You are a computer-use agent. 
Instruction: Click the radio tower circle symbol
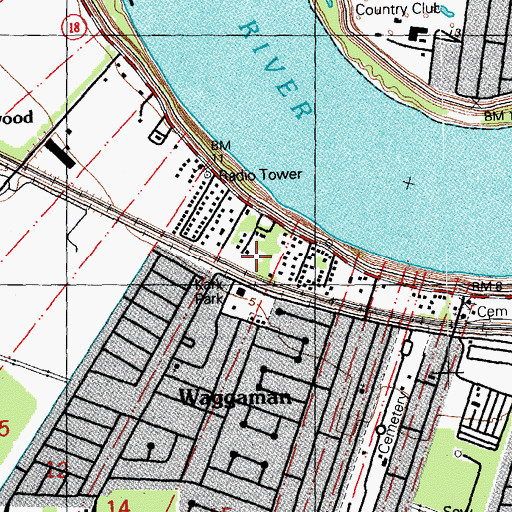point(207,174)
